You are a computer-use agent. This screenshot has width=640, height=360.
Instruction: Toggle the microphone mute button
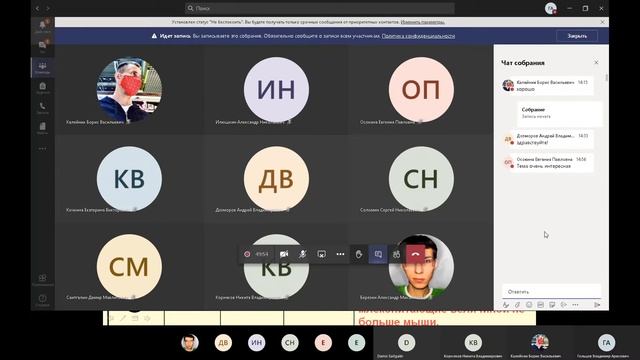302,254
